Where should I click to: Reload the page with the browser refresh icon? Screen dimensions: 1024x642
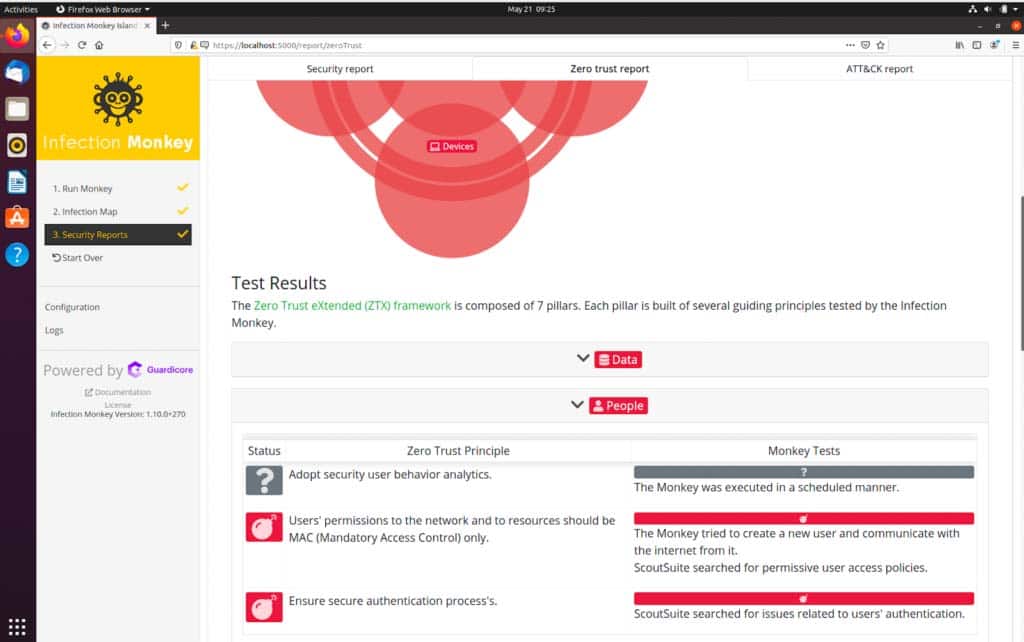(82, 45)
